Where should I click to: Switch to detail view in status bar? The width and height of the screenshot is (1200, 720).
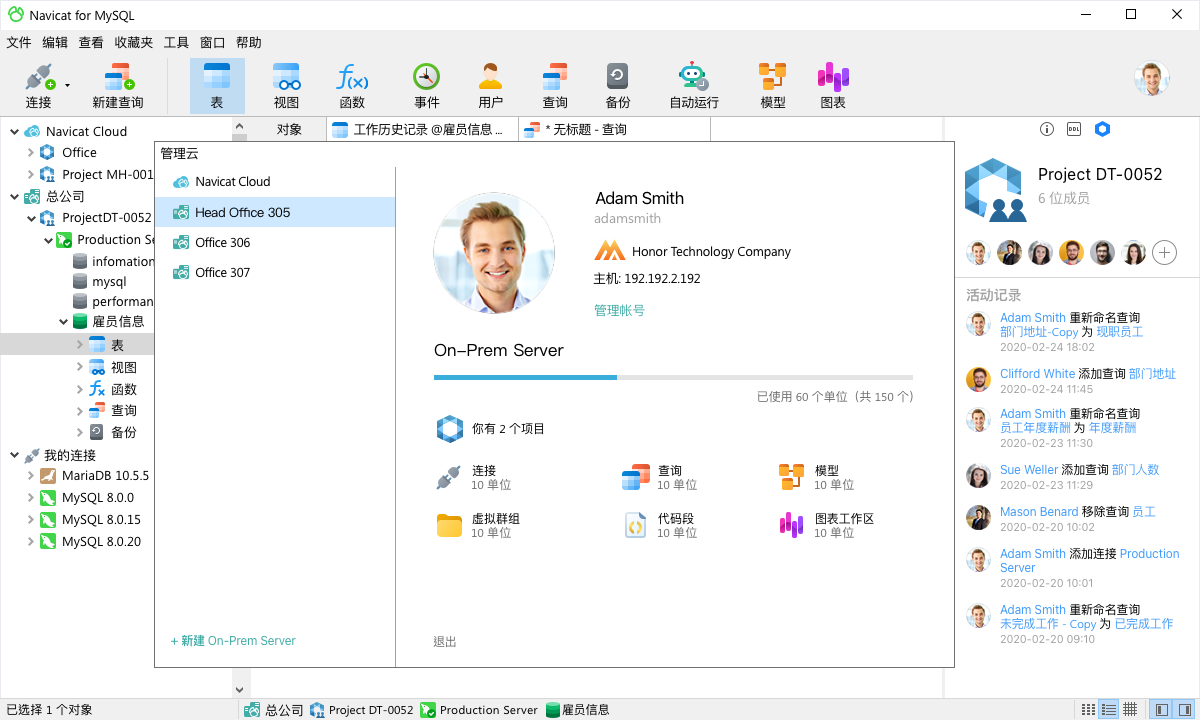coord(1108,709)
